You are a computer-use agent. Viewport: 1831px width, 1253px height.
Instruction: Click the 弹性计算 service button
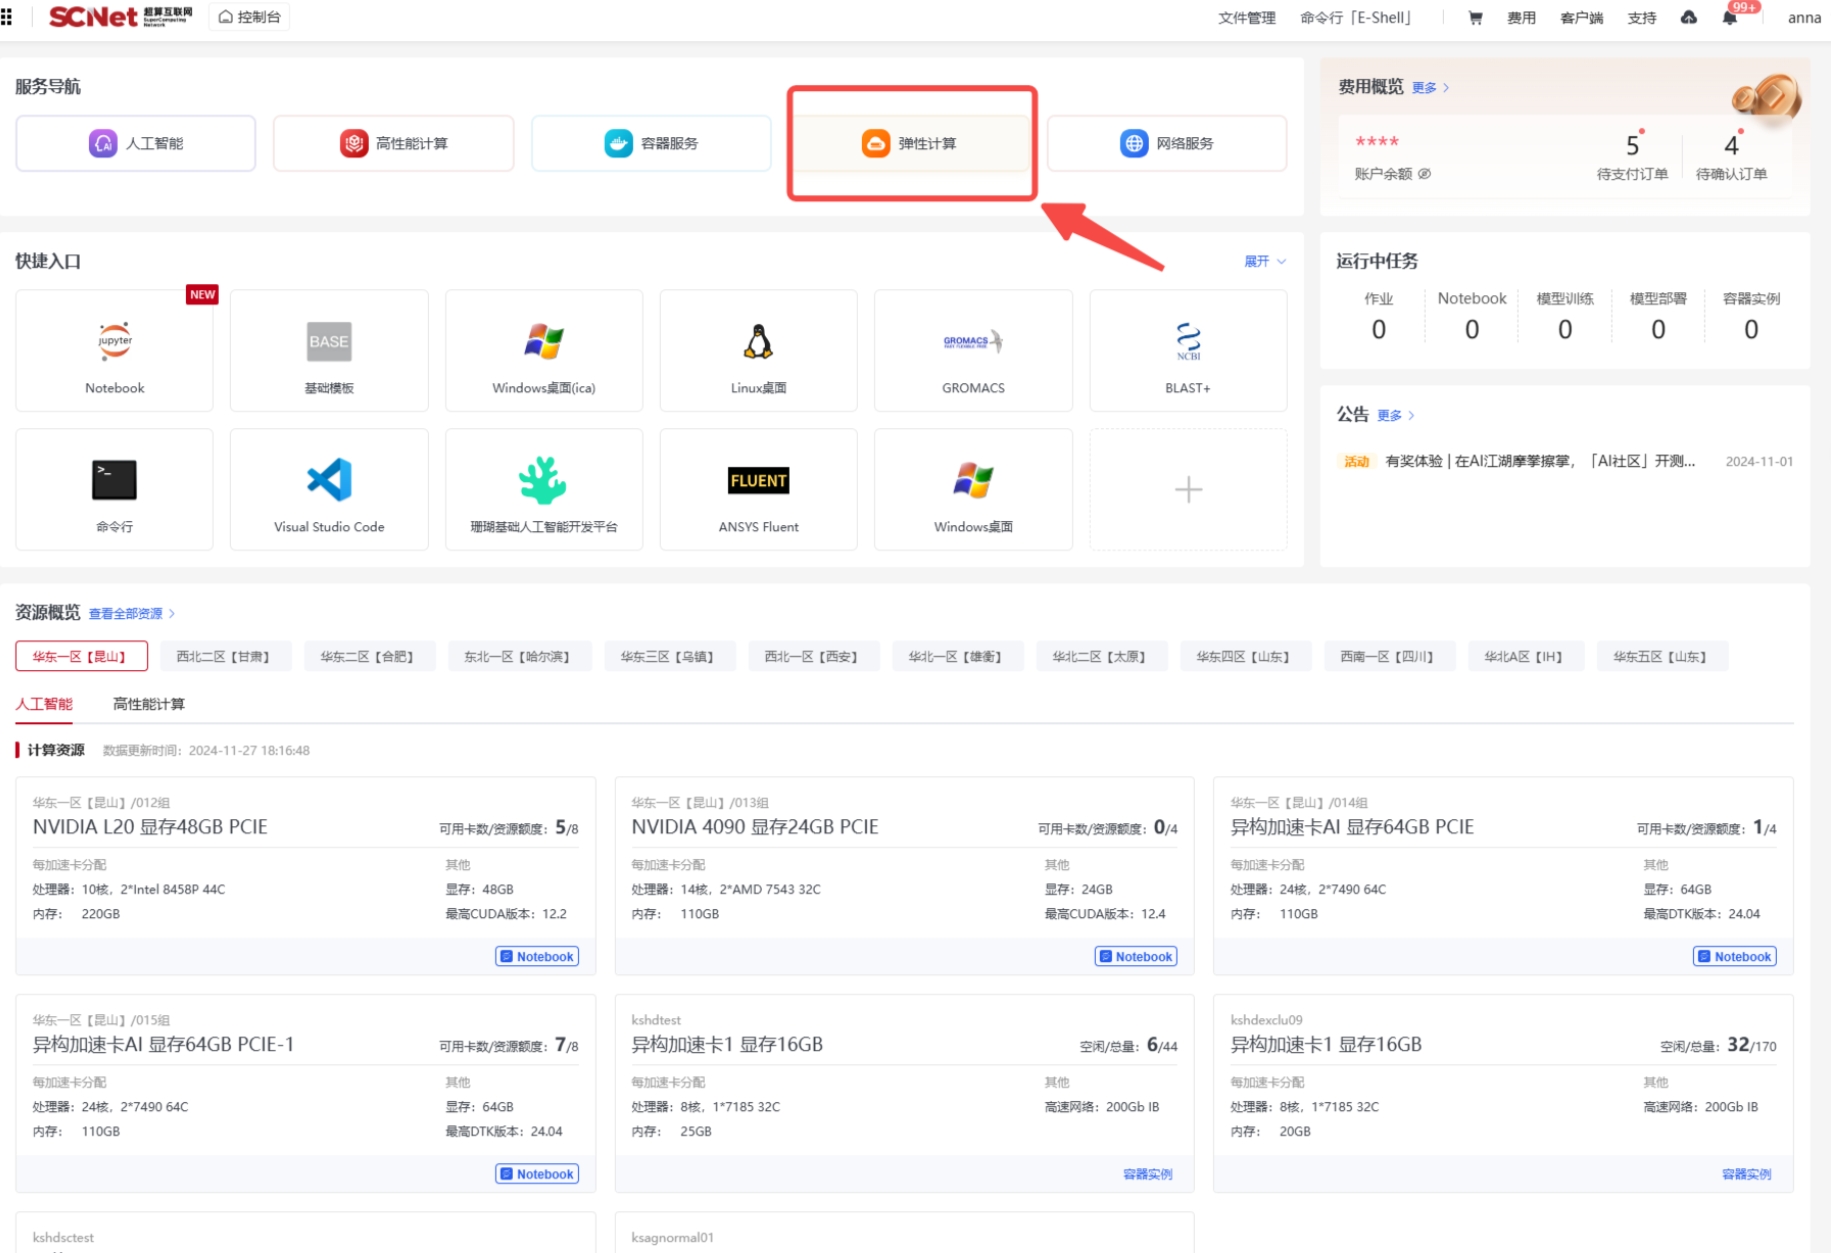[x=910, y=144]
